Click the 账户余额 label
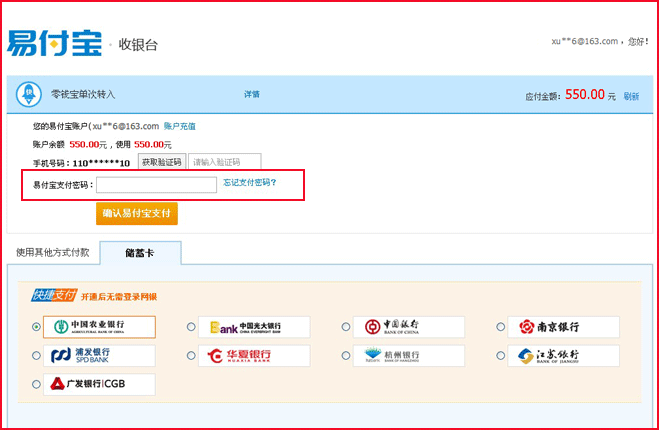This screenshot has height=430, width=659. [x=49, y=145]
